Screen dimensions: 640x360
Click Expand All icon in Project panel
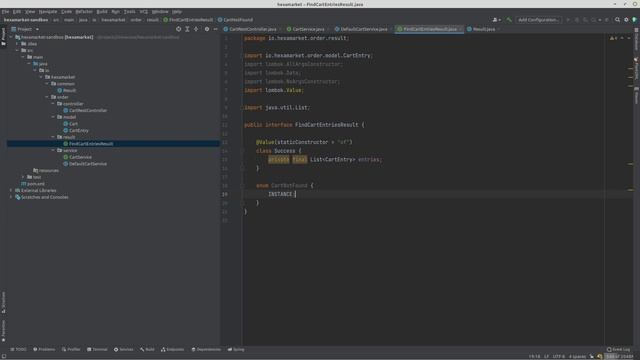point(187,29)
